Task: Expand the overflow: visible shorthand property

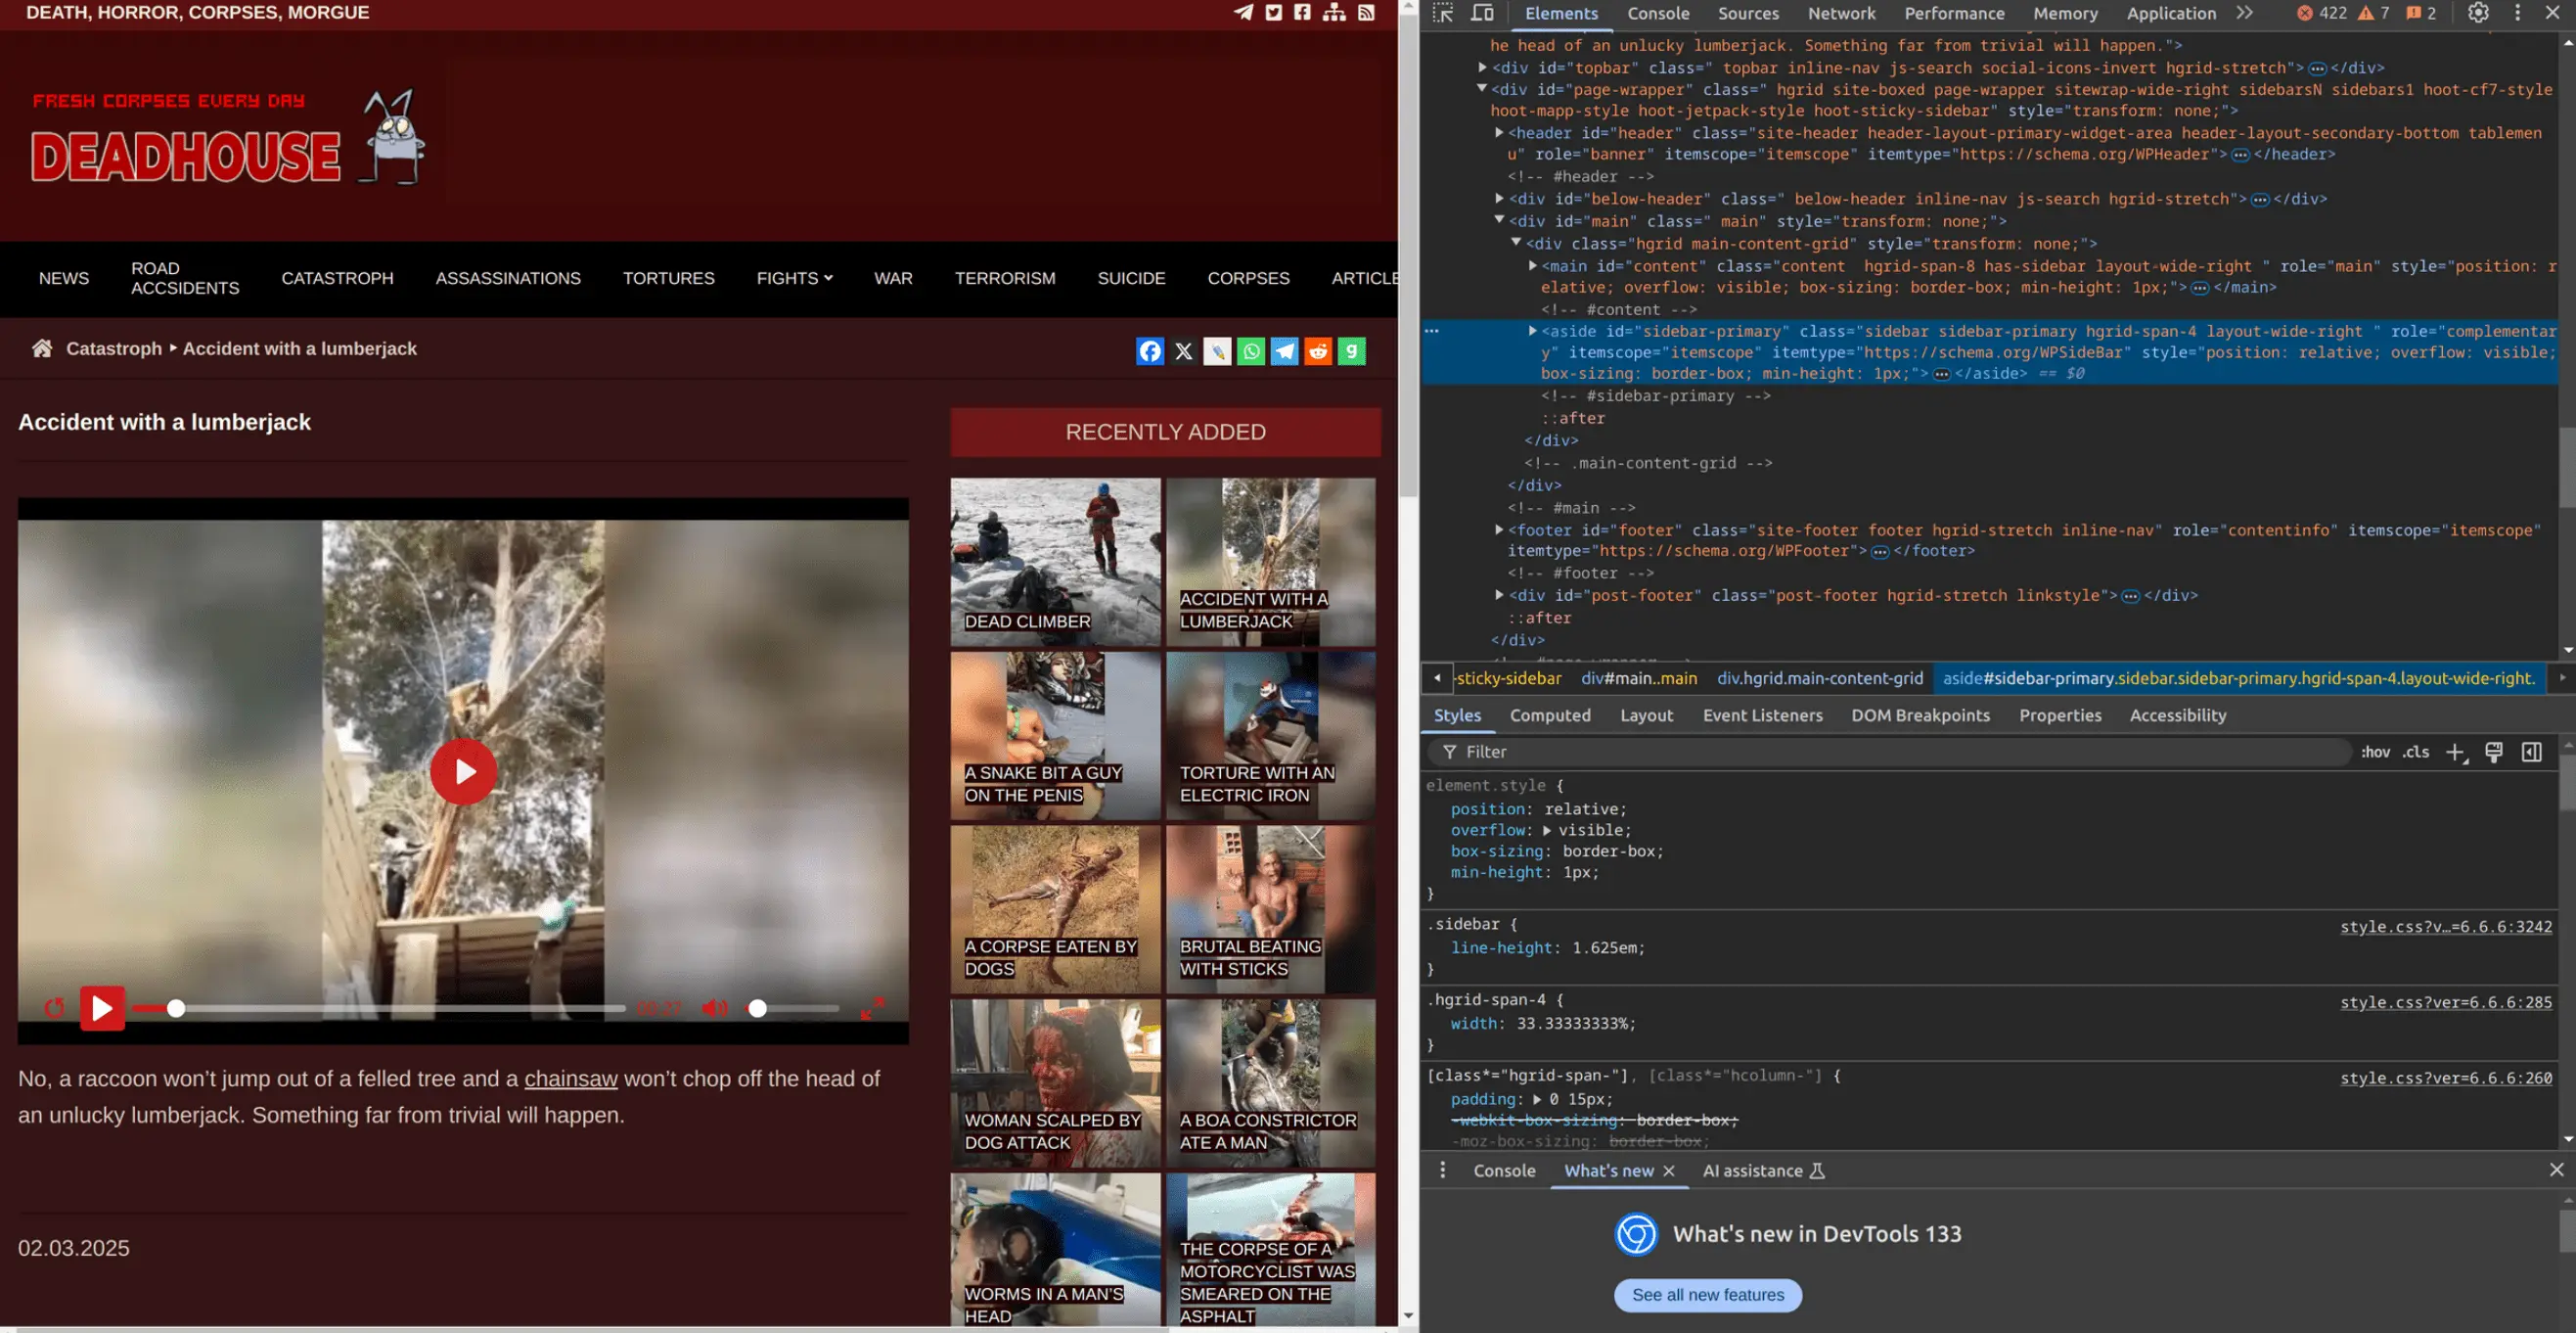Action: [x=1546, y=831]
